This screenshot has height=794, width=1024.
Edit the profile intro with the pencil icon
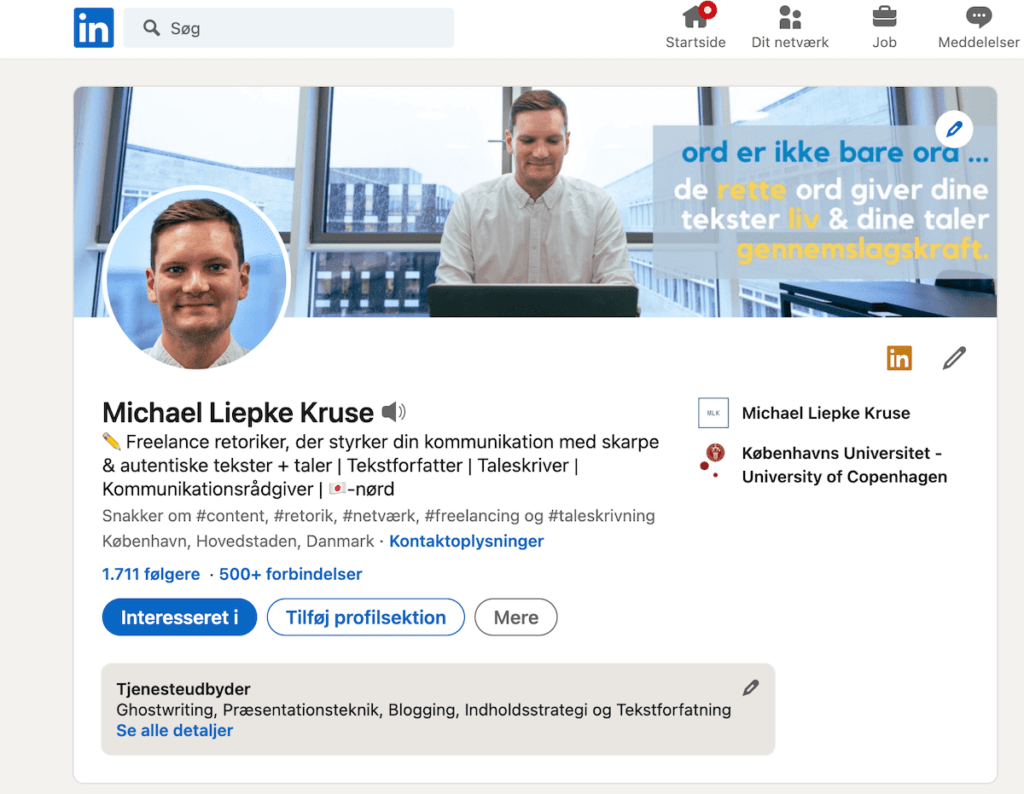(954, 357)
